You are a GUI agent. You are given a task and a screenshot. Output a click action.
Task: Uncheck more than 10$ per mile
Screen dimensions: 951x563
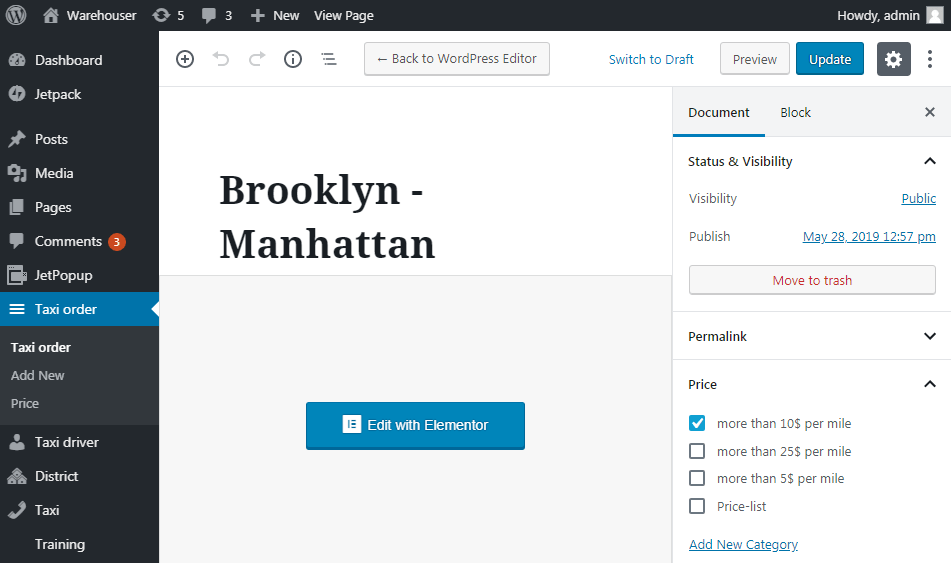pos(697,423)
